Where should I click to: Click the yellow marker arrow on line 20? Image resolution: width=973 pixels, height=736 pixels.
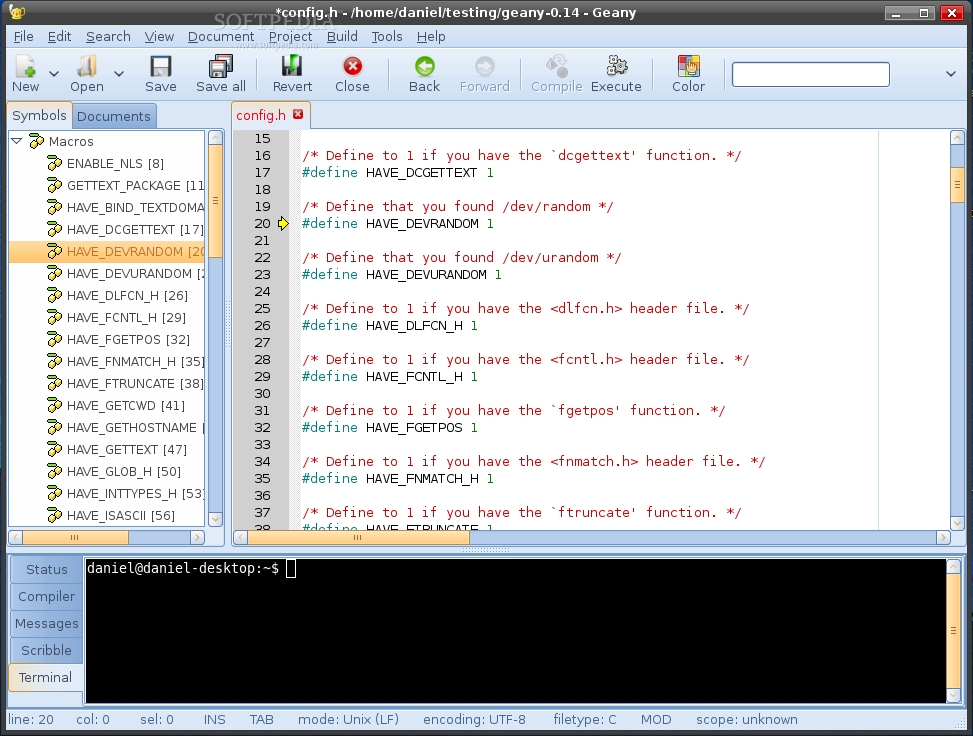[x=283, y=223]
